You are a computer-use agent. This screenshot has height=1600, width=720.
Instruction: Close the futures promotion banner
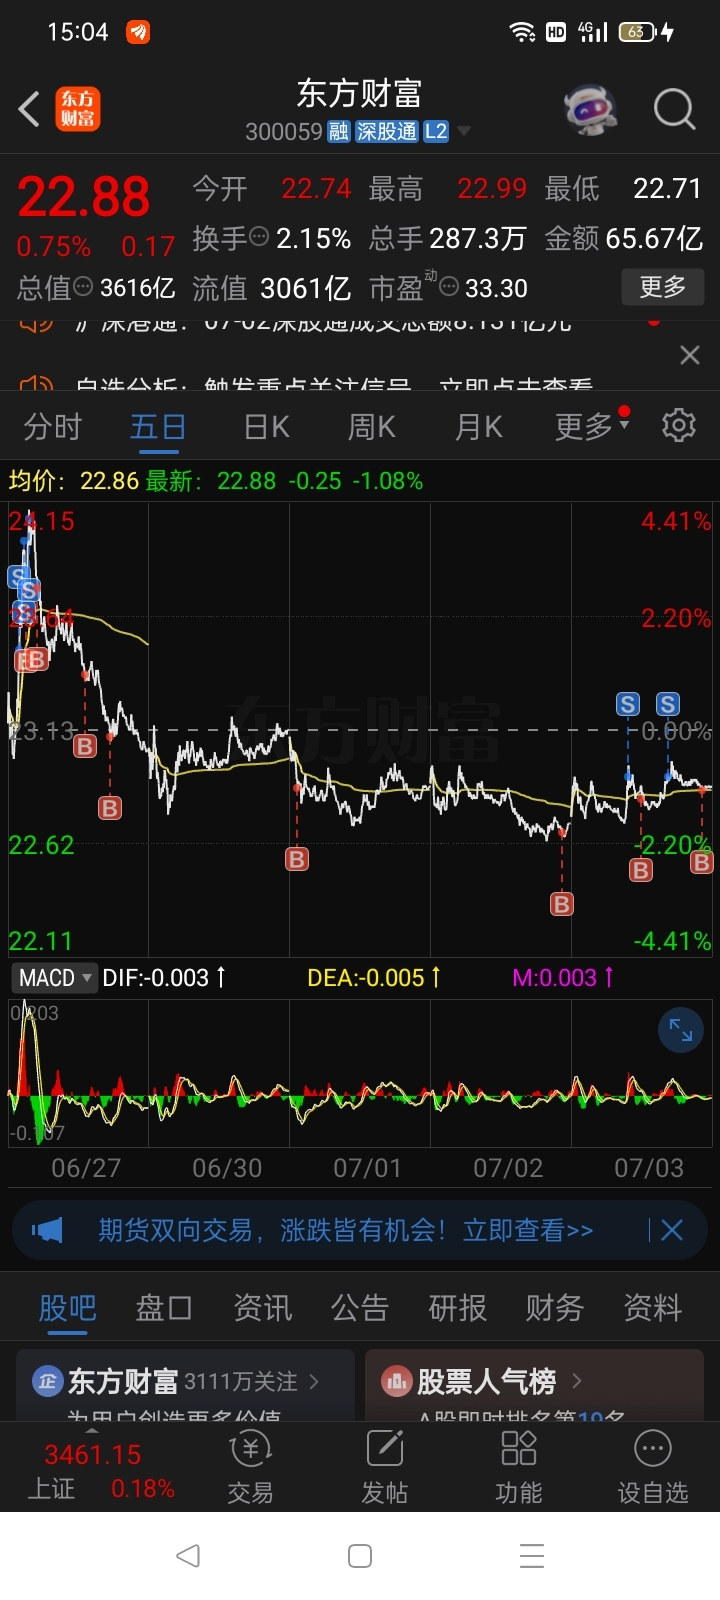[672, 1230]
